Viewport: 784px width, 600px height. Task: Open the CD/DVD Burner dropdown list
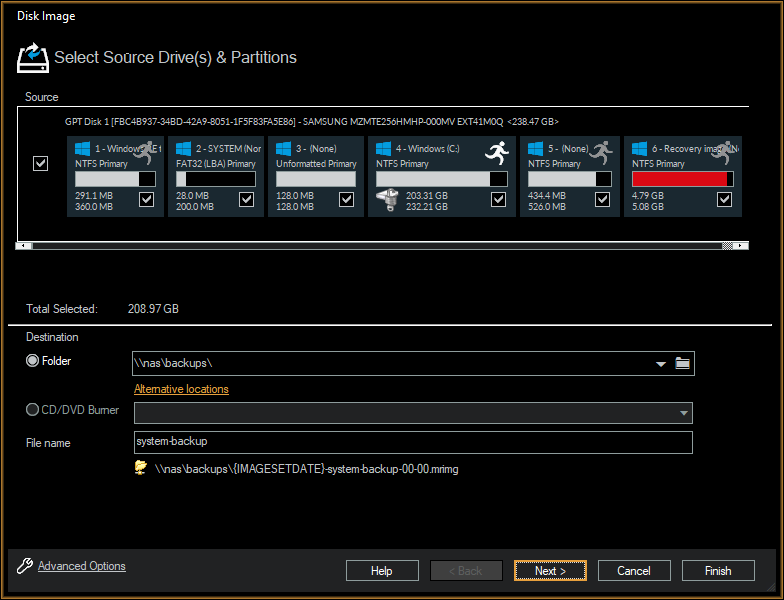click(x=684, y=413)
